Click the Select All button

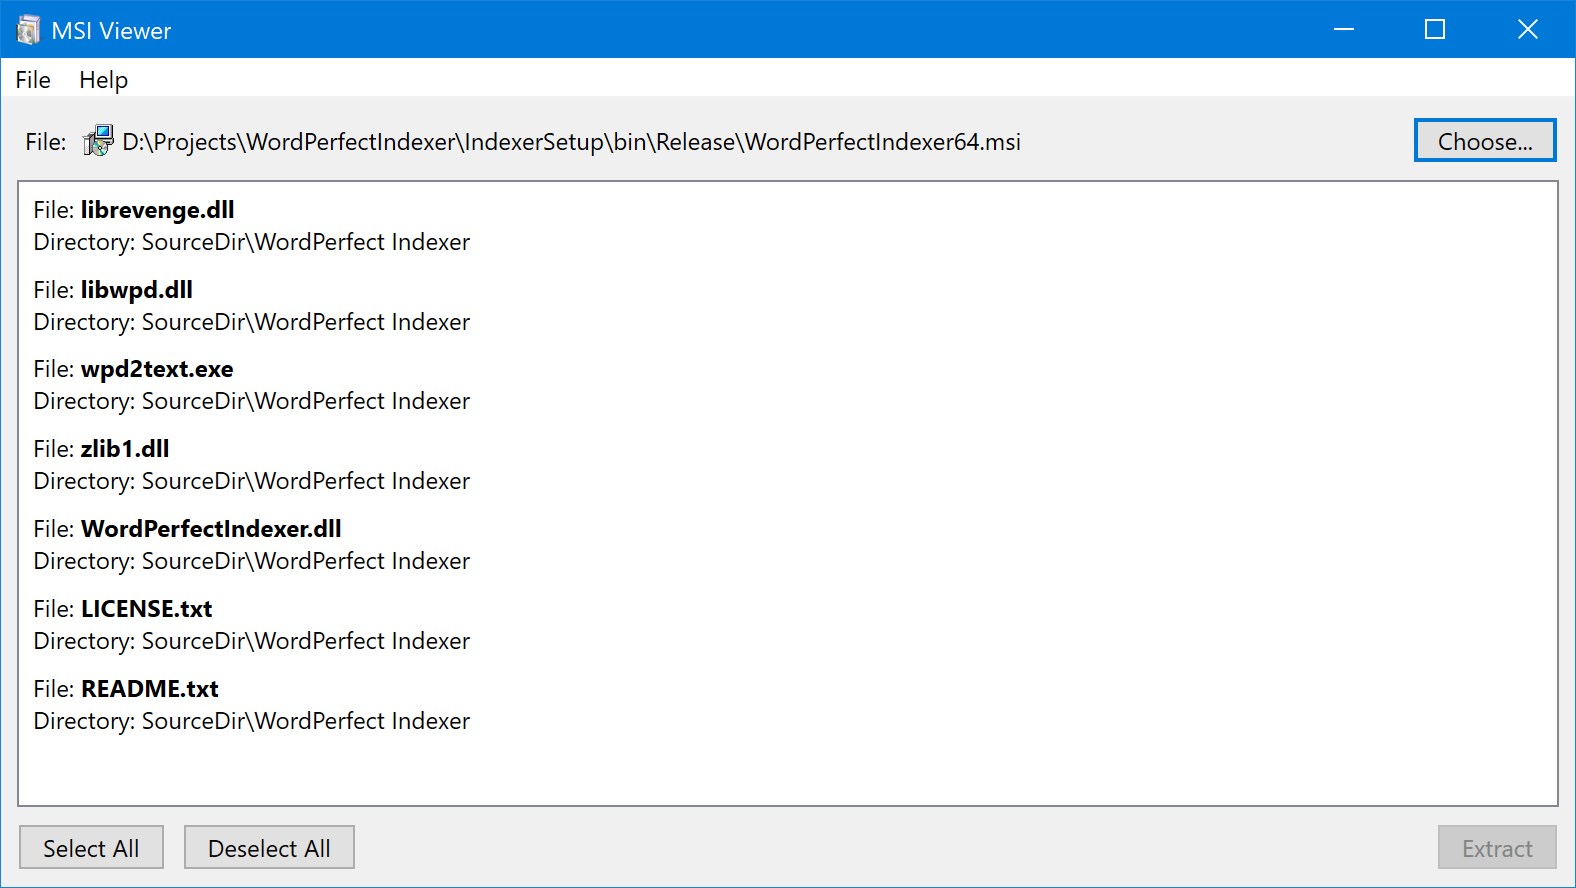point(91,848)
